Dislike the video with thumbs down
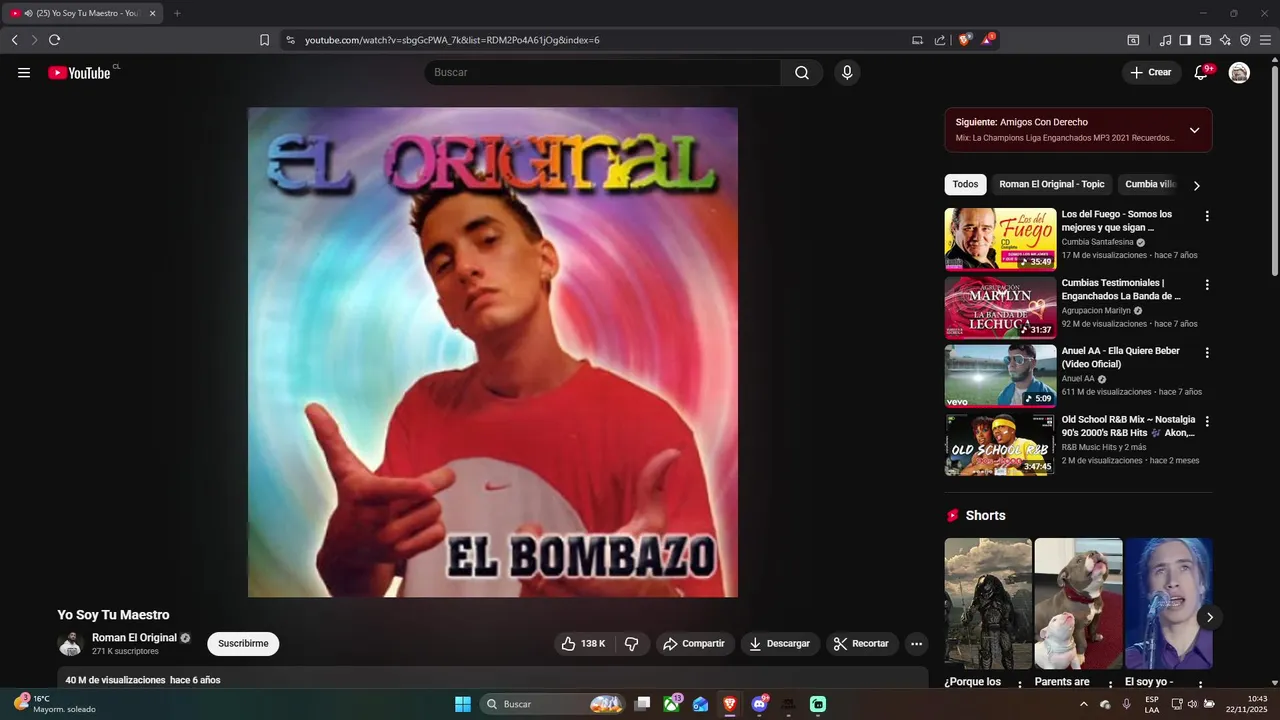 coord(632,644)
